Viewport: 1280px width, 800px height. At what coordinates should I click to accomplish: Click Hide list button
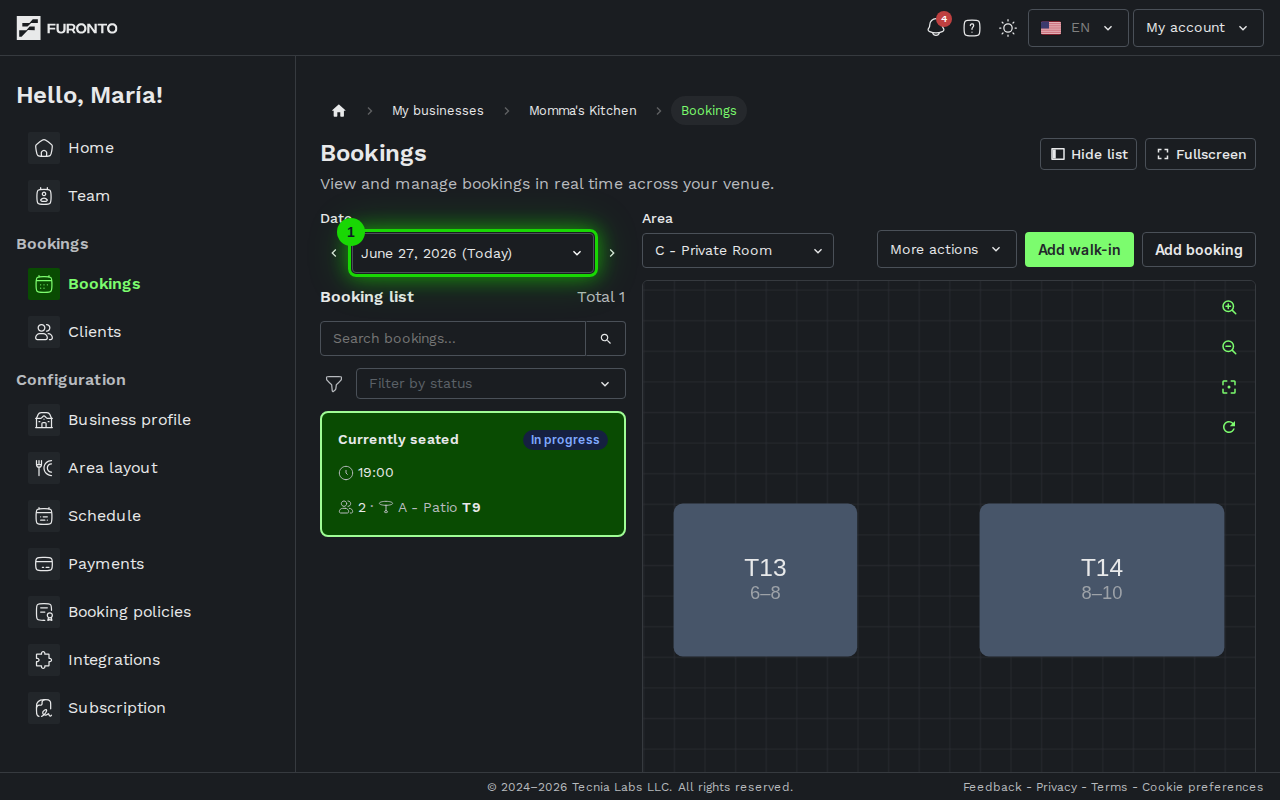(1088, 154)
